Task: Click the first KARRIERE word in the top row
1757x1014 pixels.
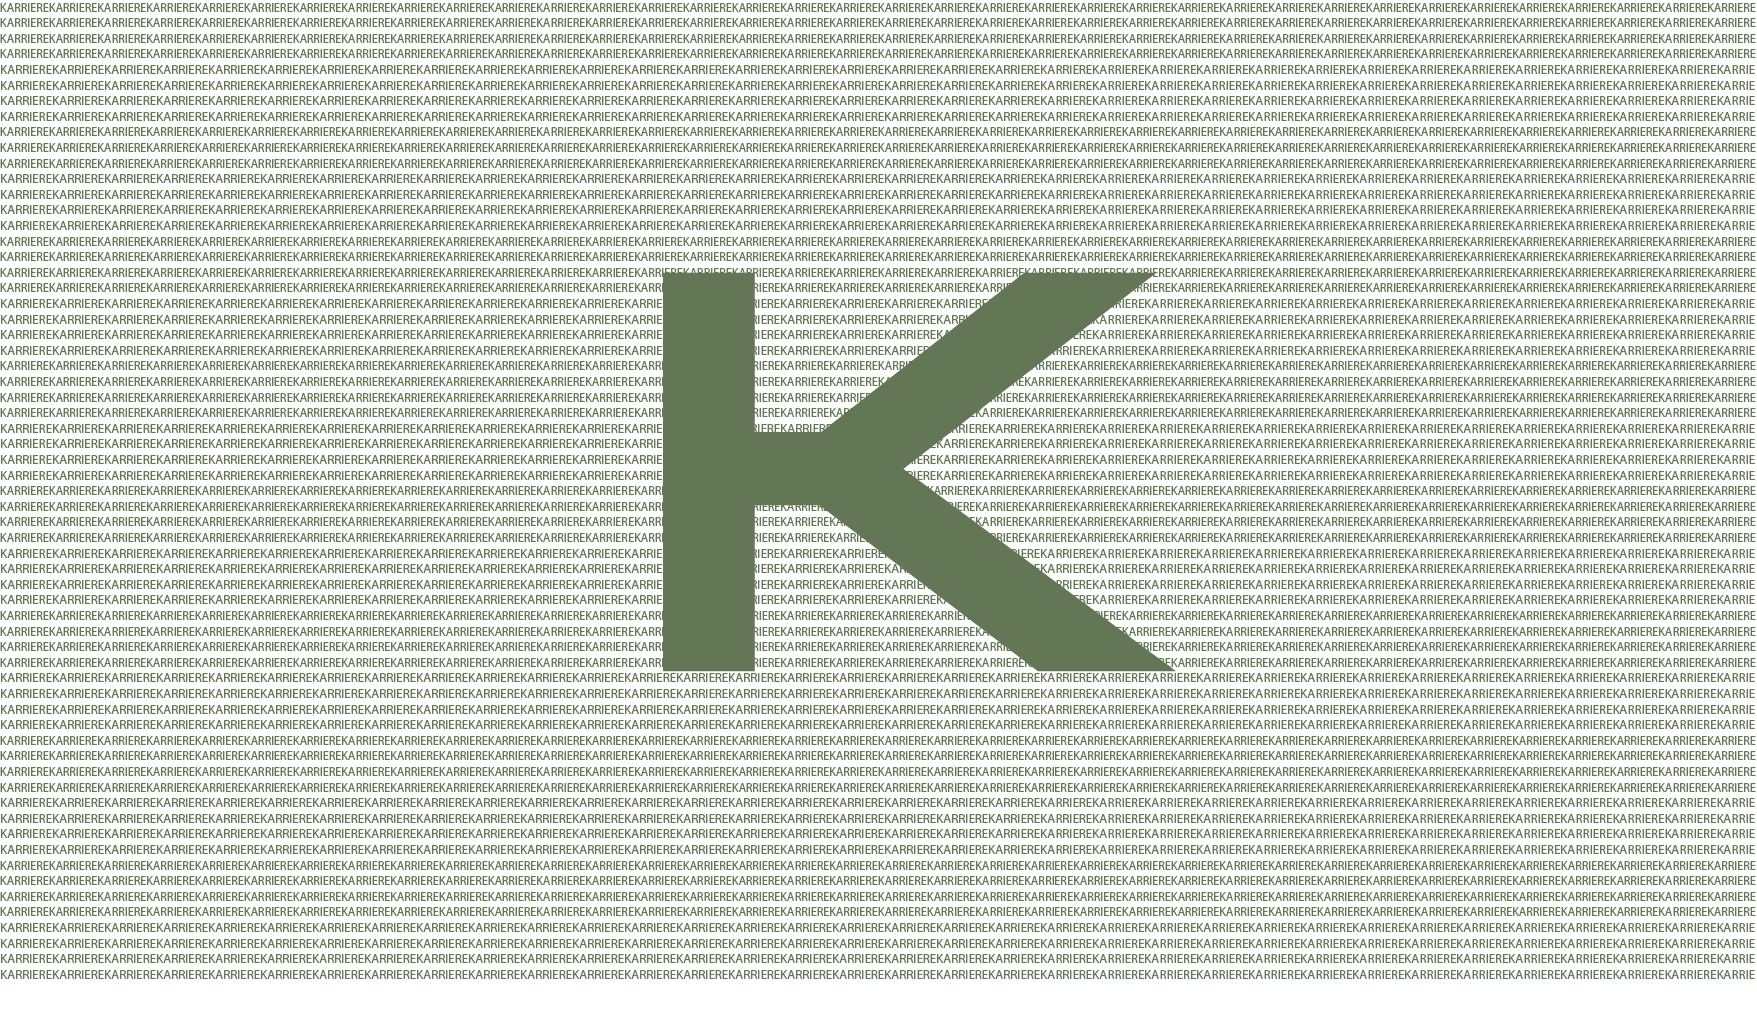Action: [x=26, y=7]
